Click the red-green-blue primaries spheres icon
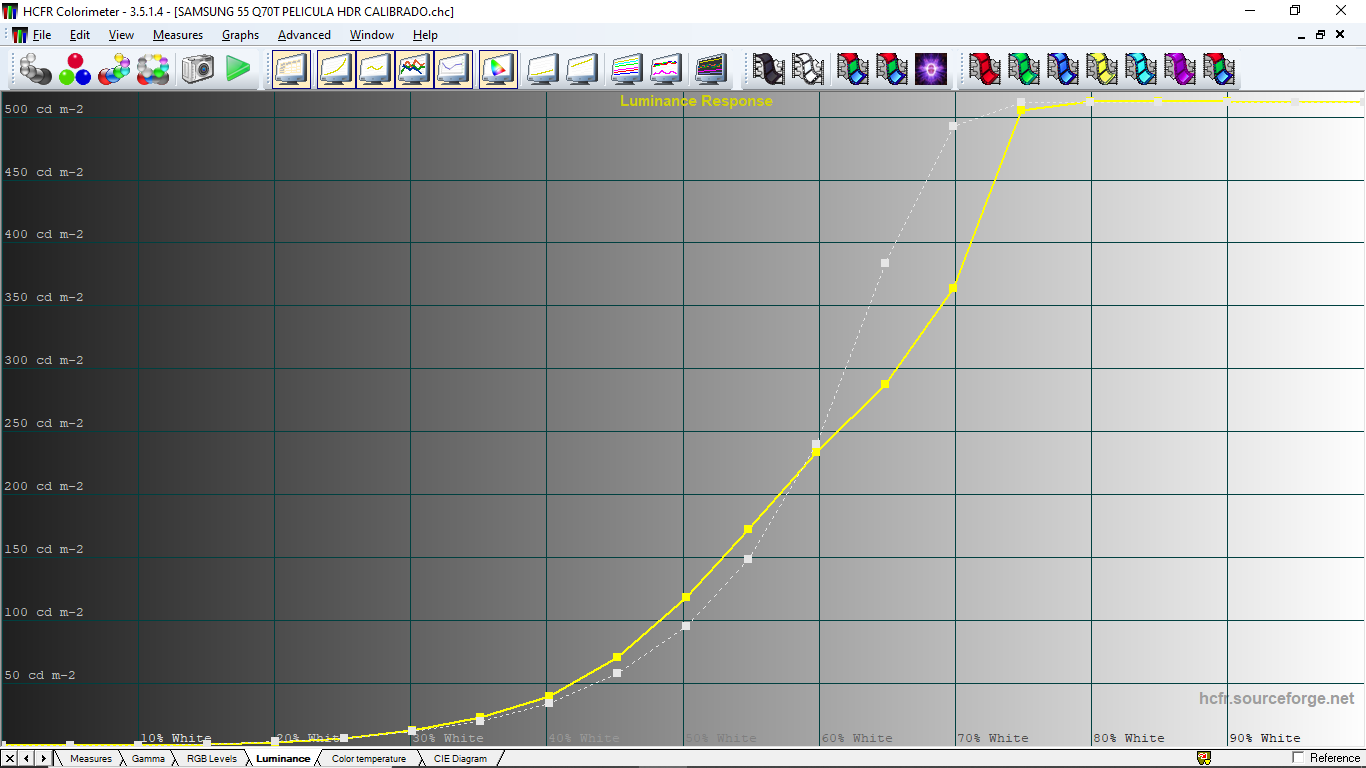Image resolution: width=1366 pixels, height=768 pixels. click(x=75, y=69)
